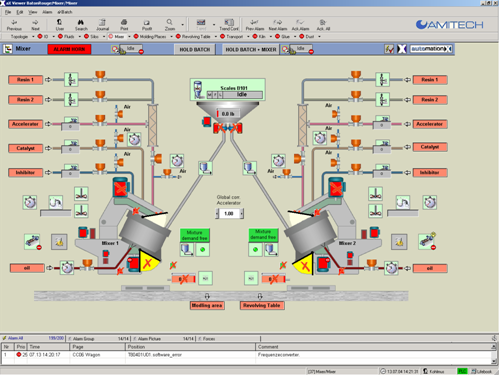The height and width of the screenshot is (375, 500).
Task: Expand the Topologie dropdown
Action: pyautogui.click(x=33, y=36)
